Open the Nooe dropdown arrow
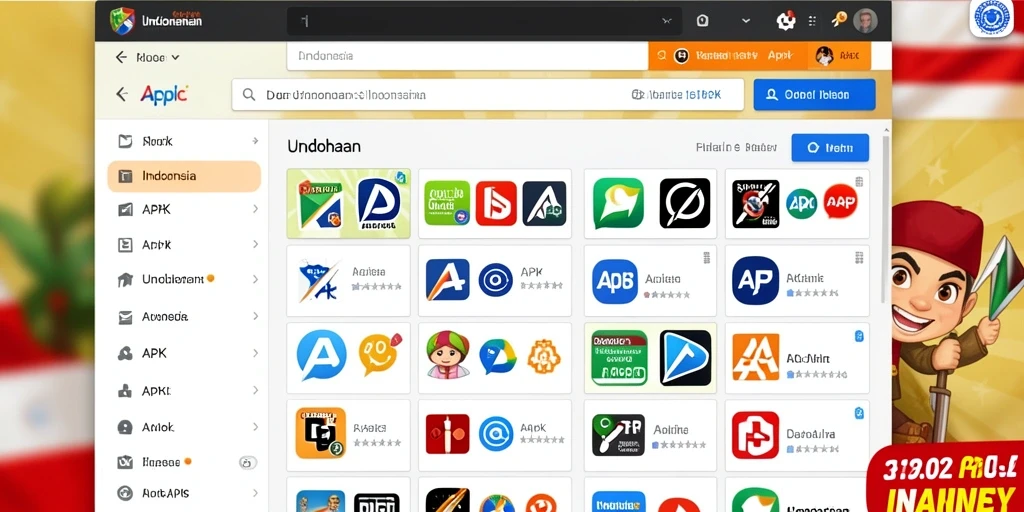This screenshot has height=512, width=1024. tap(175, 58)
